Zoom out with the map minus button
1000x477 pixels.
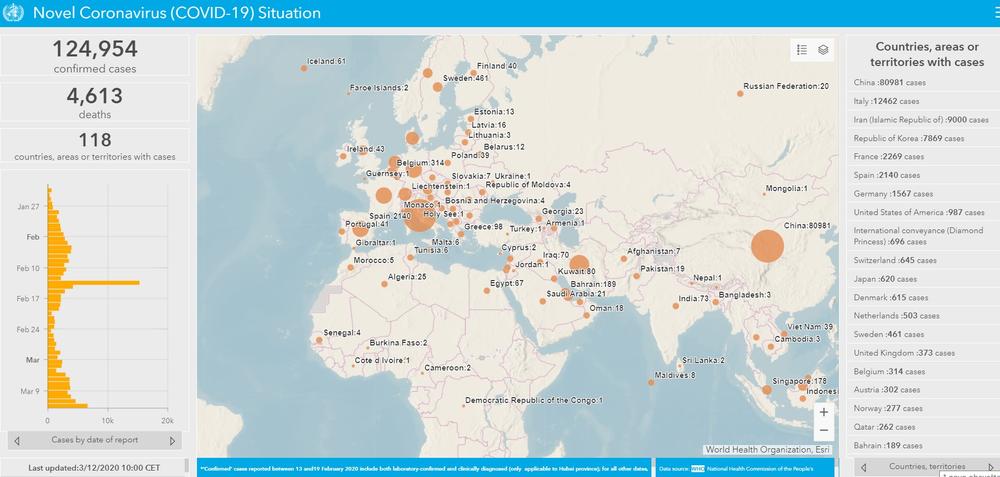[x=823, y=431]
